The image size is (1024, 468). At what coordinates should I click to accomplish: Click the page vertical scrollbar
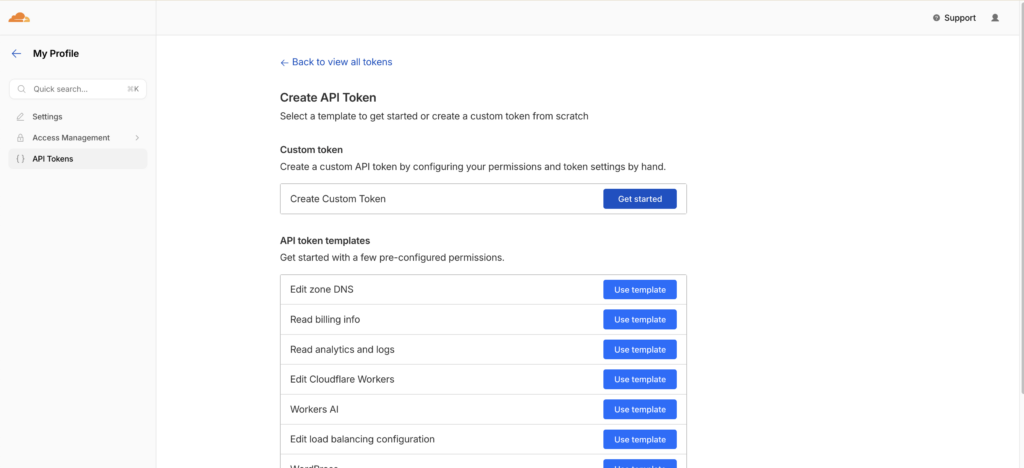coord(1021,196)
